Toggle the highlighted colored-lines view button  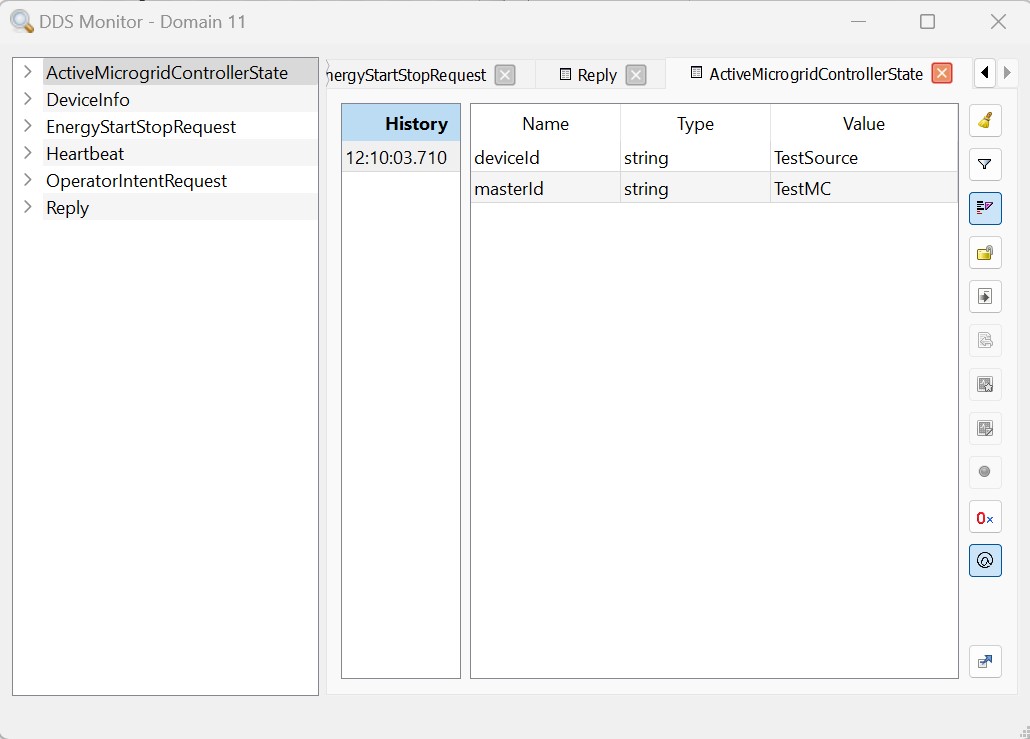click(x=985, y=209)
